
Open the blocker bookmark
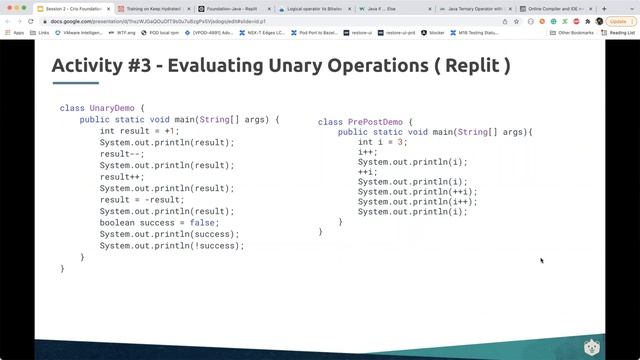432,33
